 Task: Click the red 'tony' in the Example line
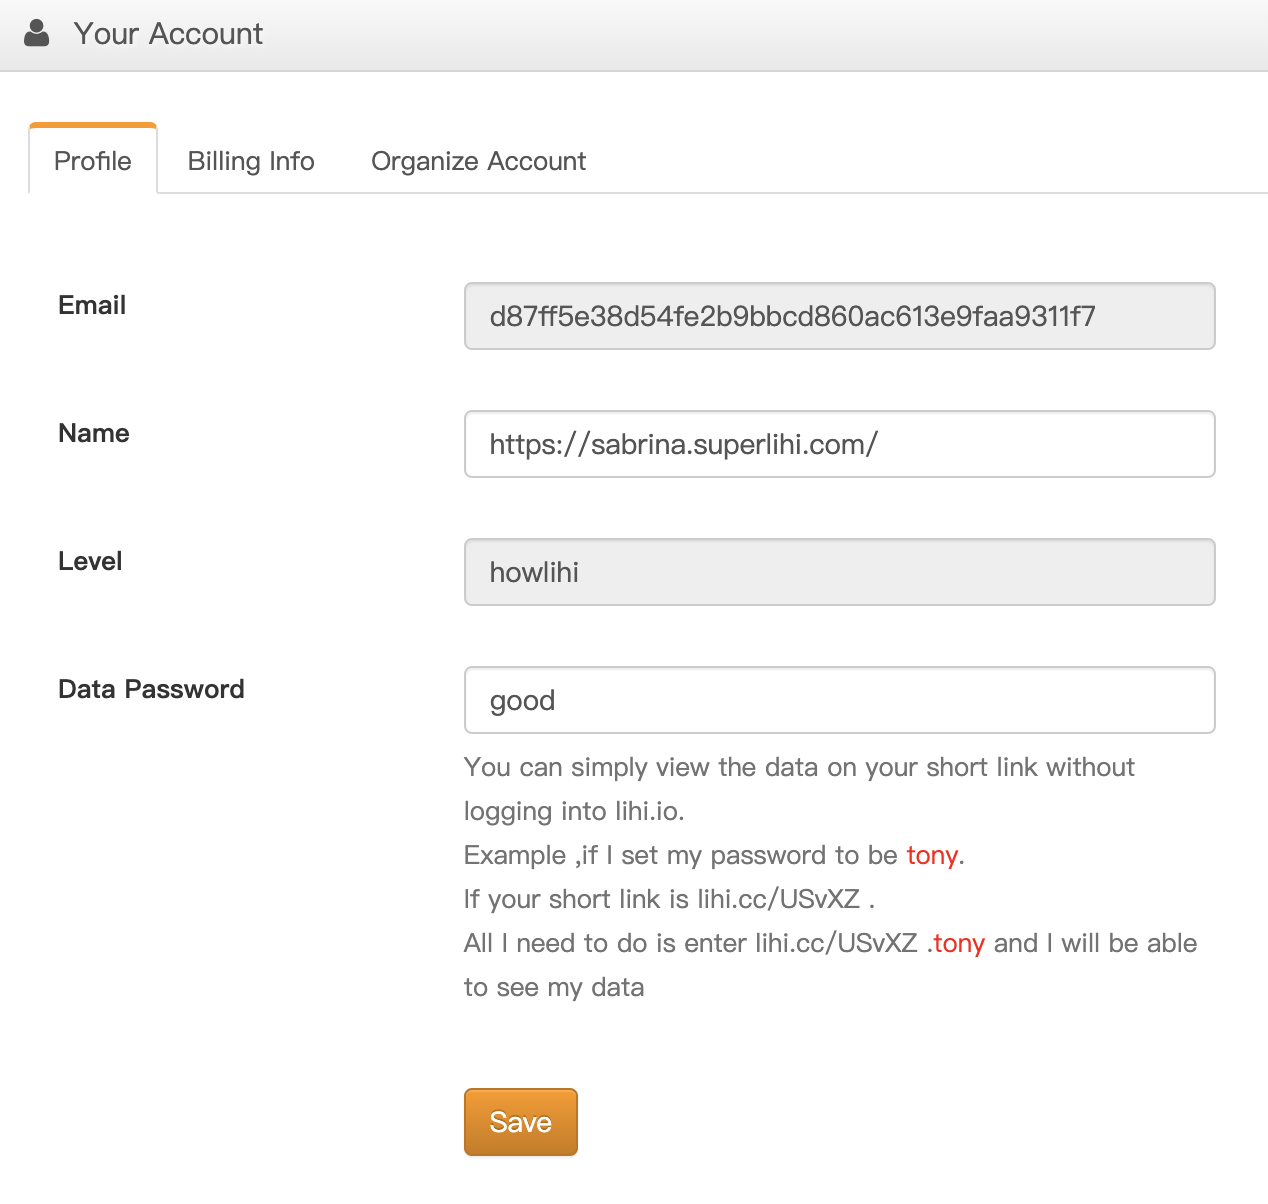click(932, 855)
